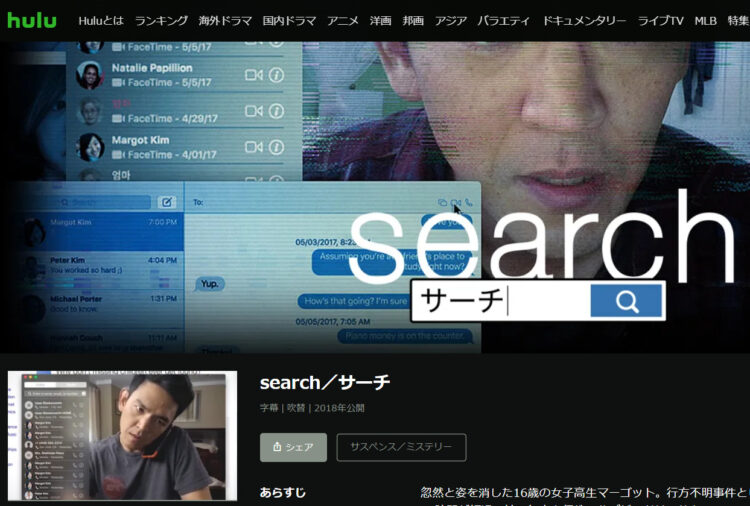750x506 pixels.
Task: Click the movie thumbnail of man on phone
Action: tap(122, 436)
